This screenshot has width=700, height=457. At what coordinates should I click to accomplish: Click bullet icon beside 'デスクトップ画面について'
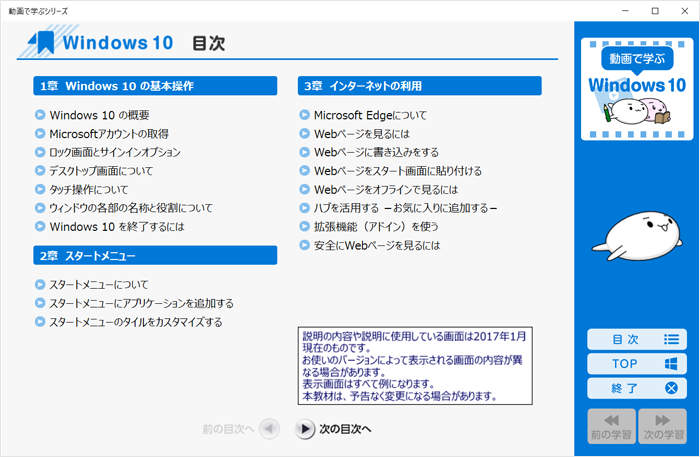[40, 171]
